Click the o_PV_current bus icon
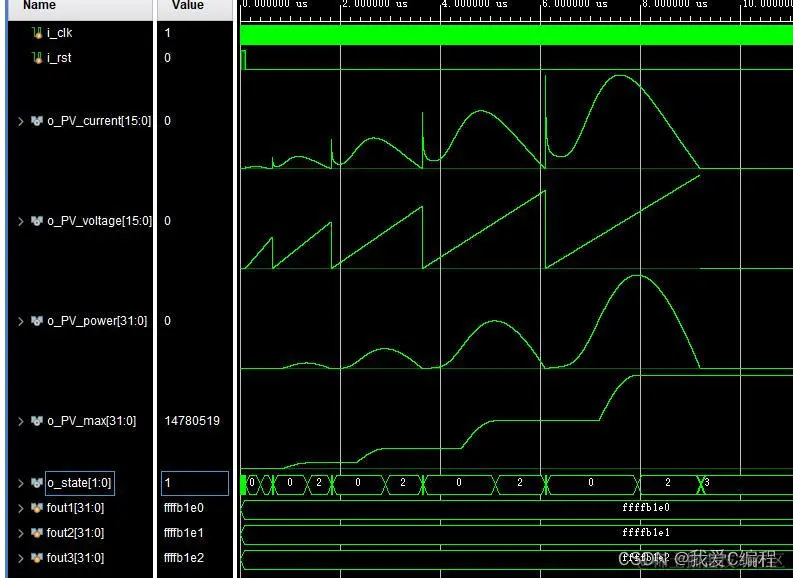The image size is (793, 578). 37,121
